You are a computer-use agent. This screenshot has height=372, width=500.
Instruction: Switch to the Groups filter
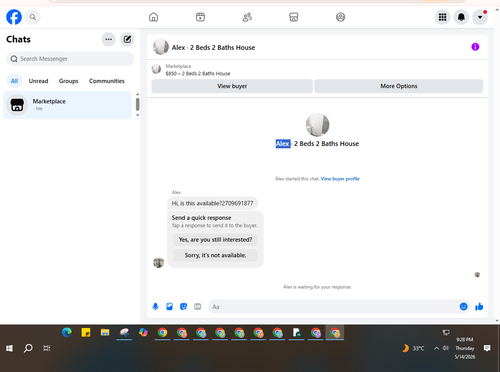pos(68,81)
